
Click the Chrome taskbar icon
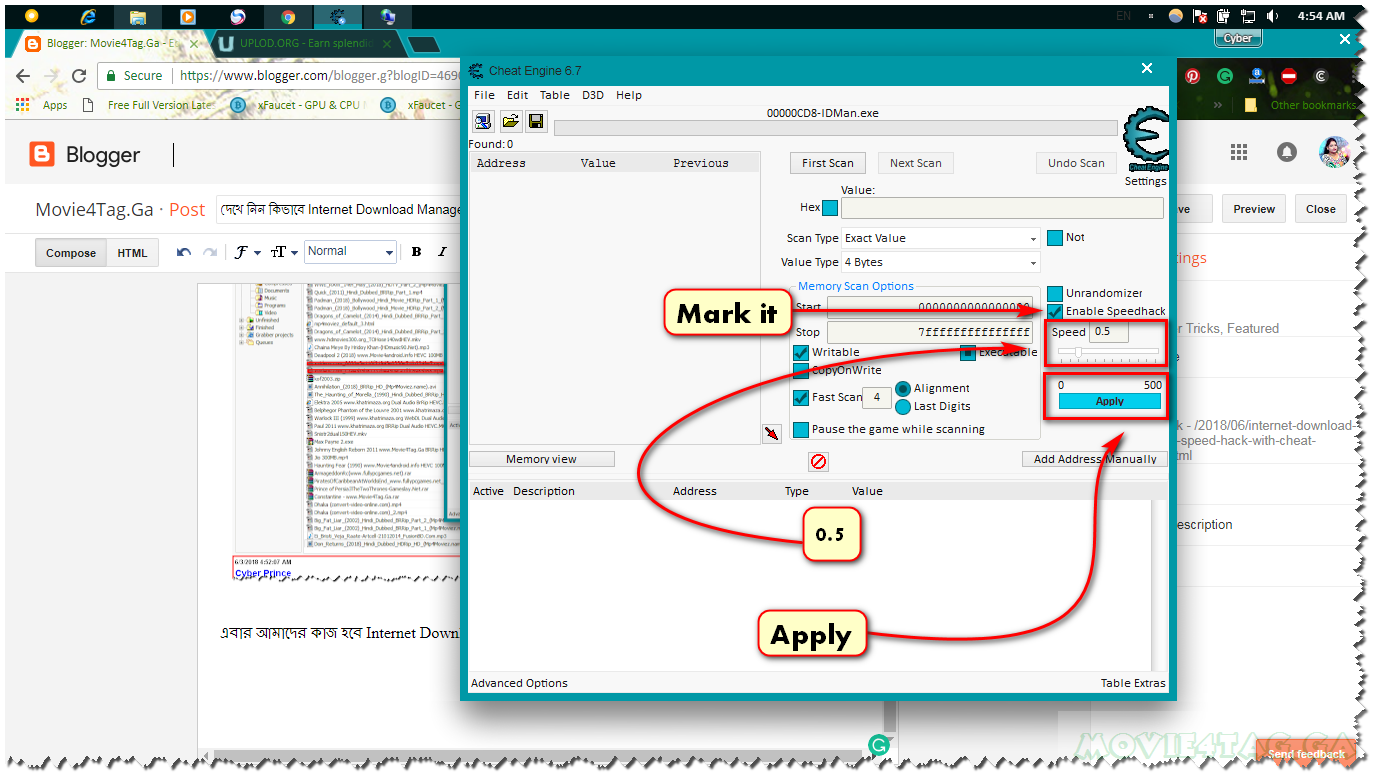(x=288, y=17)
